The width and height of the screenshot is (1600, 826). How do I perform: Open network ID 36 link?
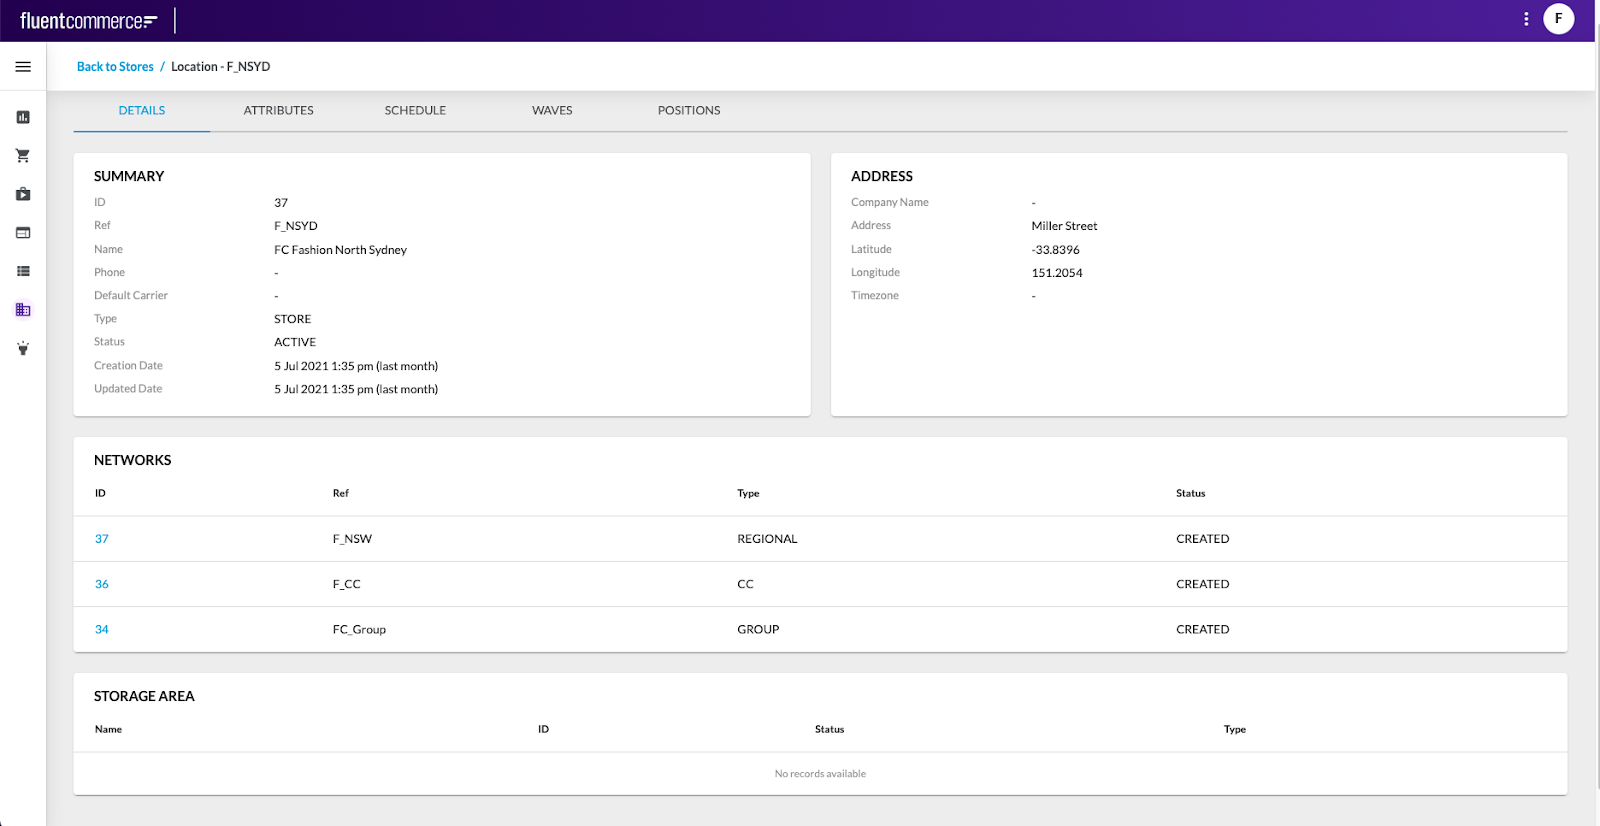[x=102, y=584]
